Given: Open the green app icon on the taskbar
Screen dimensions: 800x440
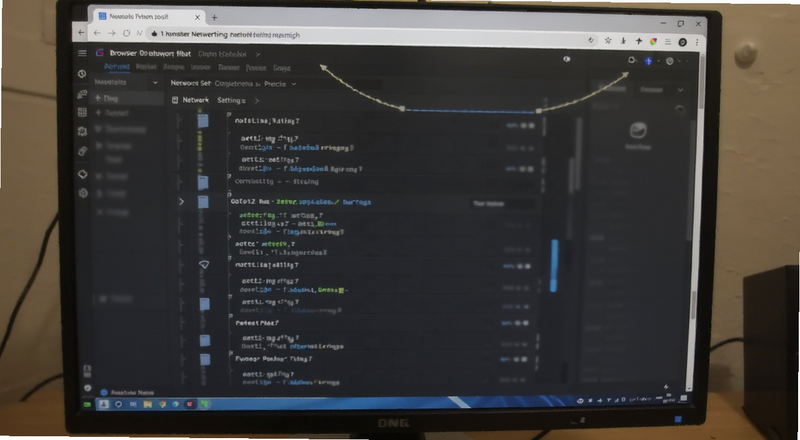Looking at the screenshot, I should coord(204,404).
